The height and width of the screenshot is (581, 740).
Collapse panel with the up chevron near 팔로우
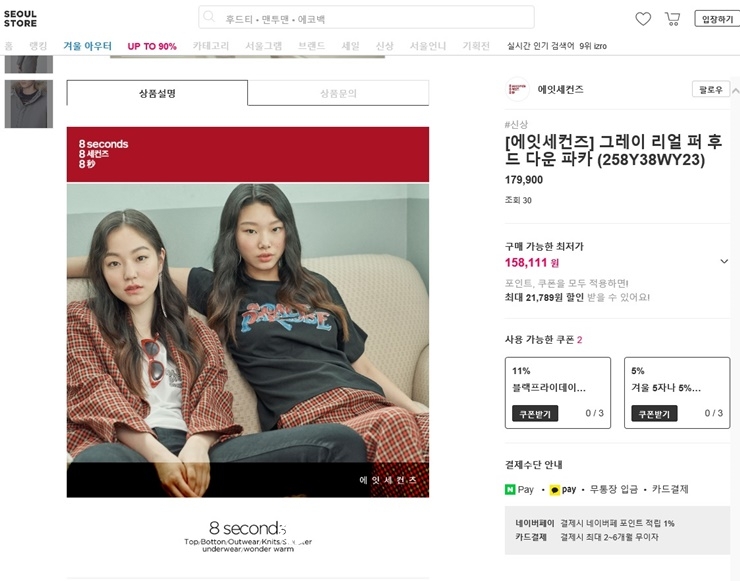point(735,91)
